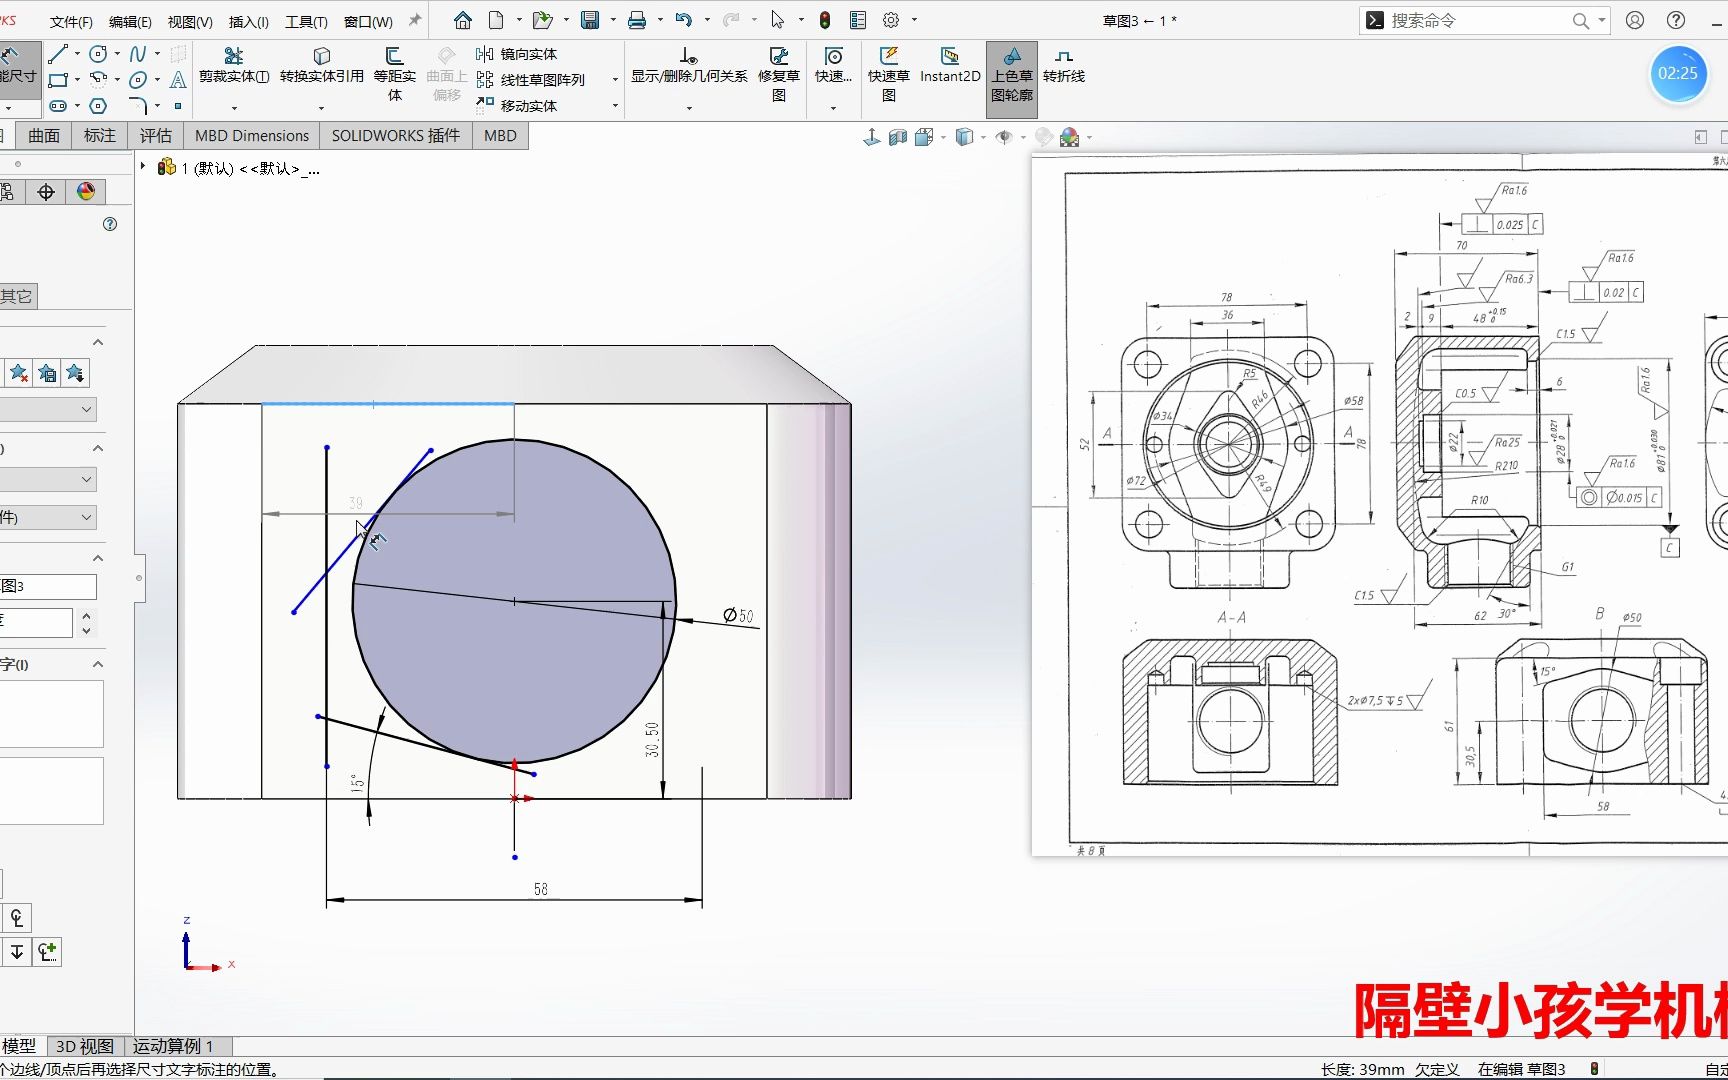Open Display/Delete Relations (显示/删除几何关系)
The image size is (1728, 1080).
689,66
